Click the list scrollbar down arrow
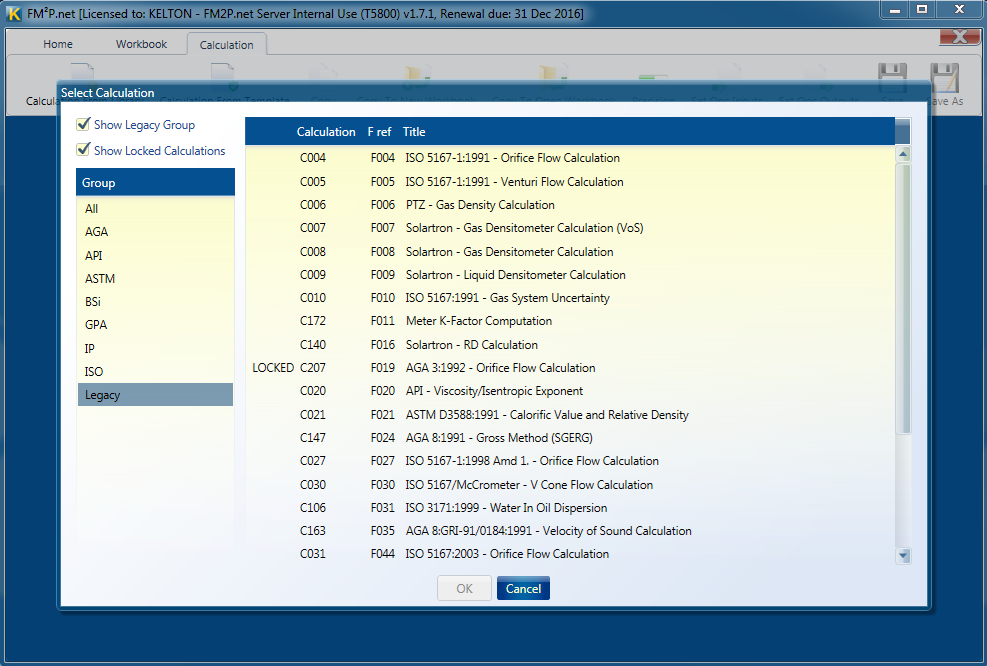The height and width of the screenshot is (666, 987). pyautogui.click(x=903, y=555)
